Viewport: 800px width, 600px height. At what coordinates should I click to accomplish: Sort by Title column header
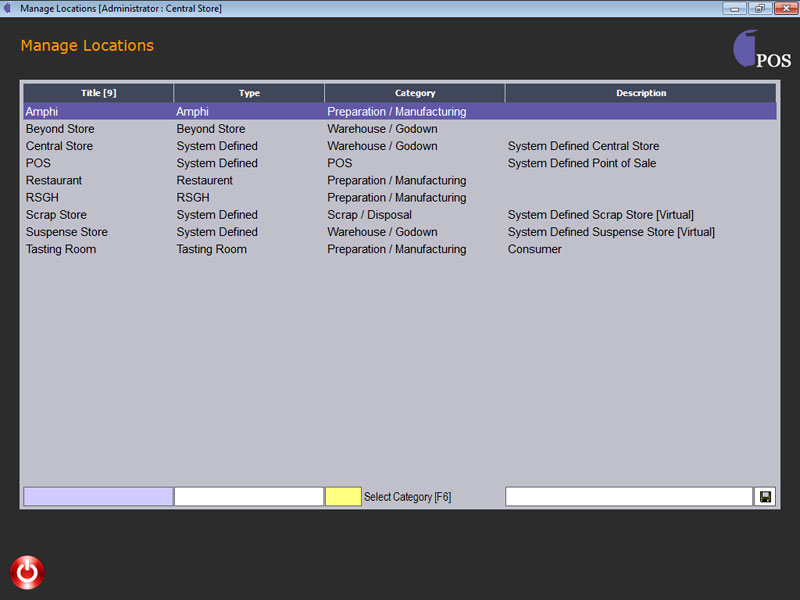[x=98, y=93]
